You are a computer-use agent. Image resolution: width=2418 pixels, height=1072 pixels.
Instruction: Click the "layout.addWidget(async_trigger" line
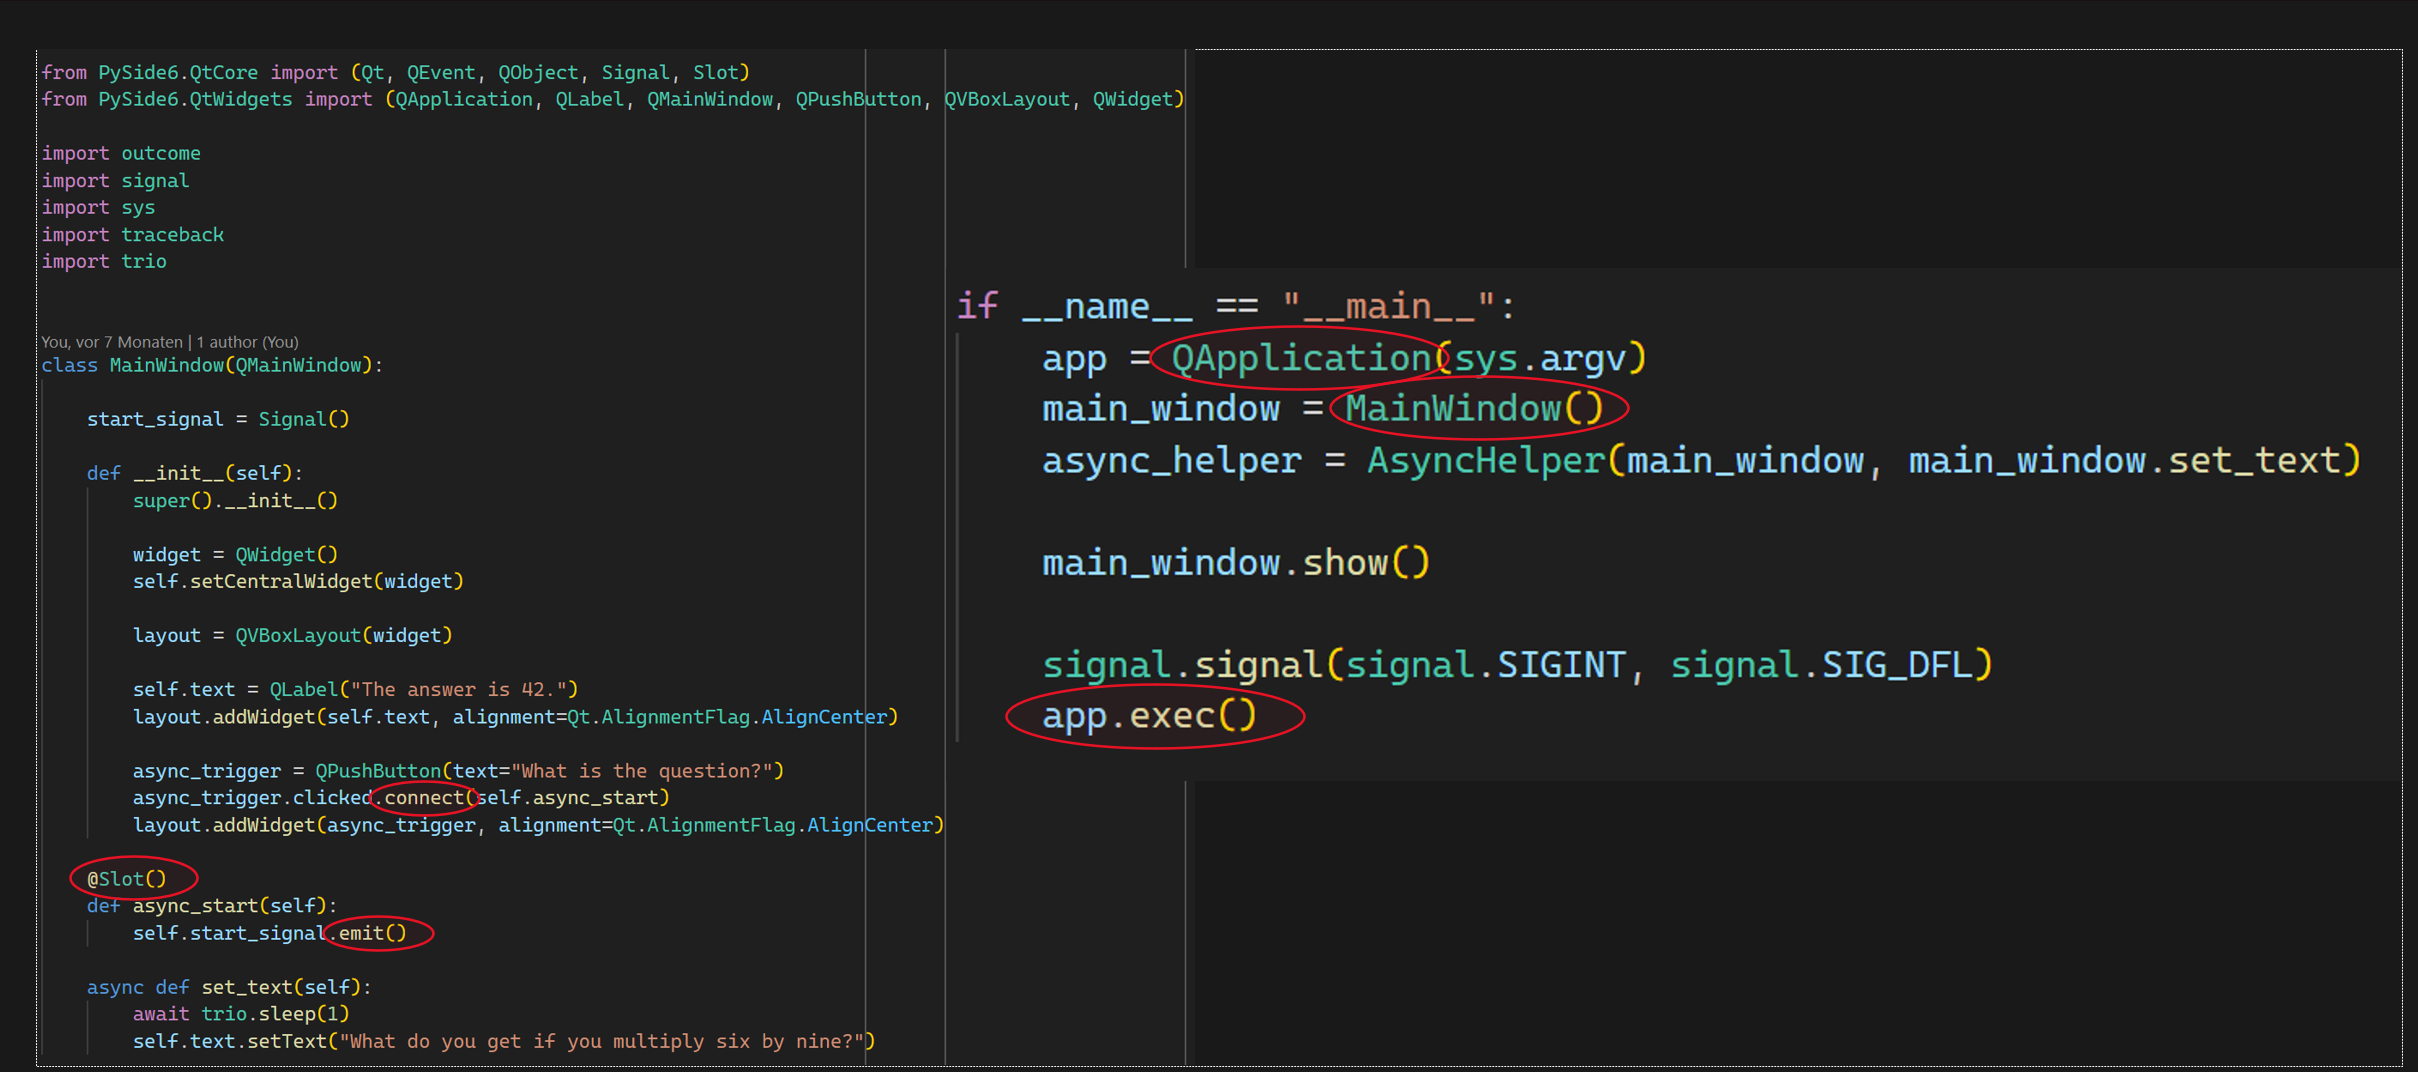539,825
